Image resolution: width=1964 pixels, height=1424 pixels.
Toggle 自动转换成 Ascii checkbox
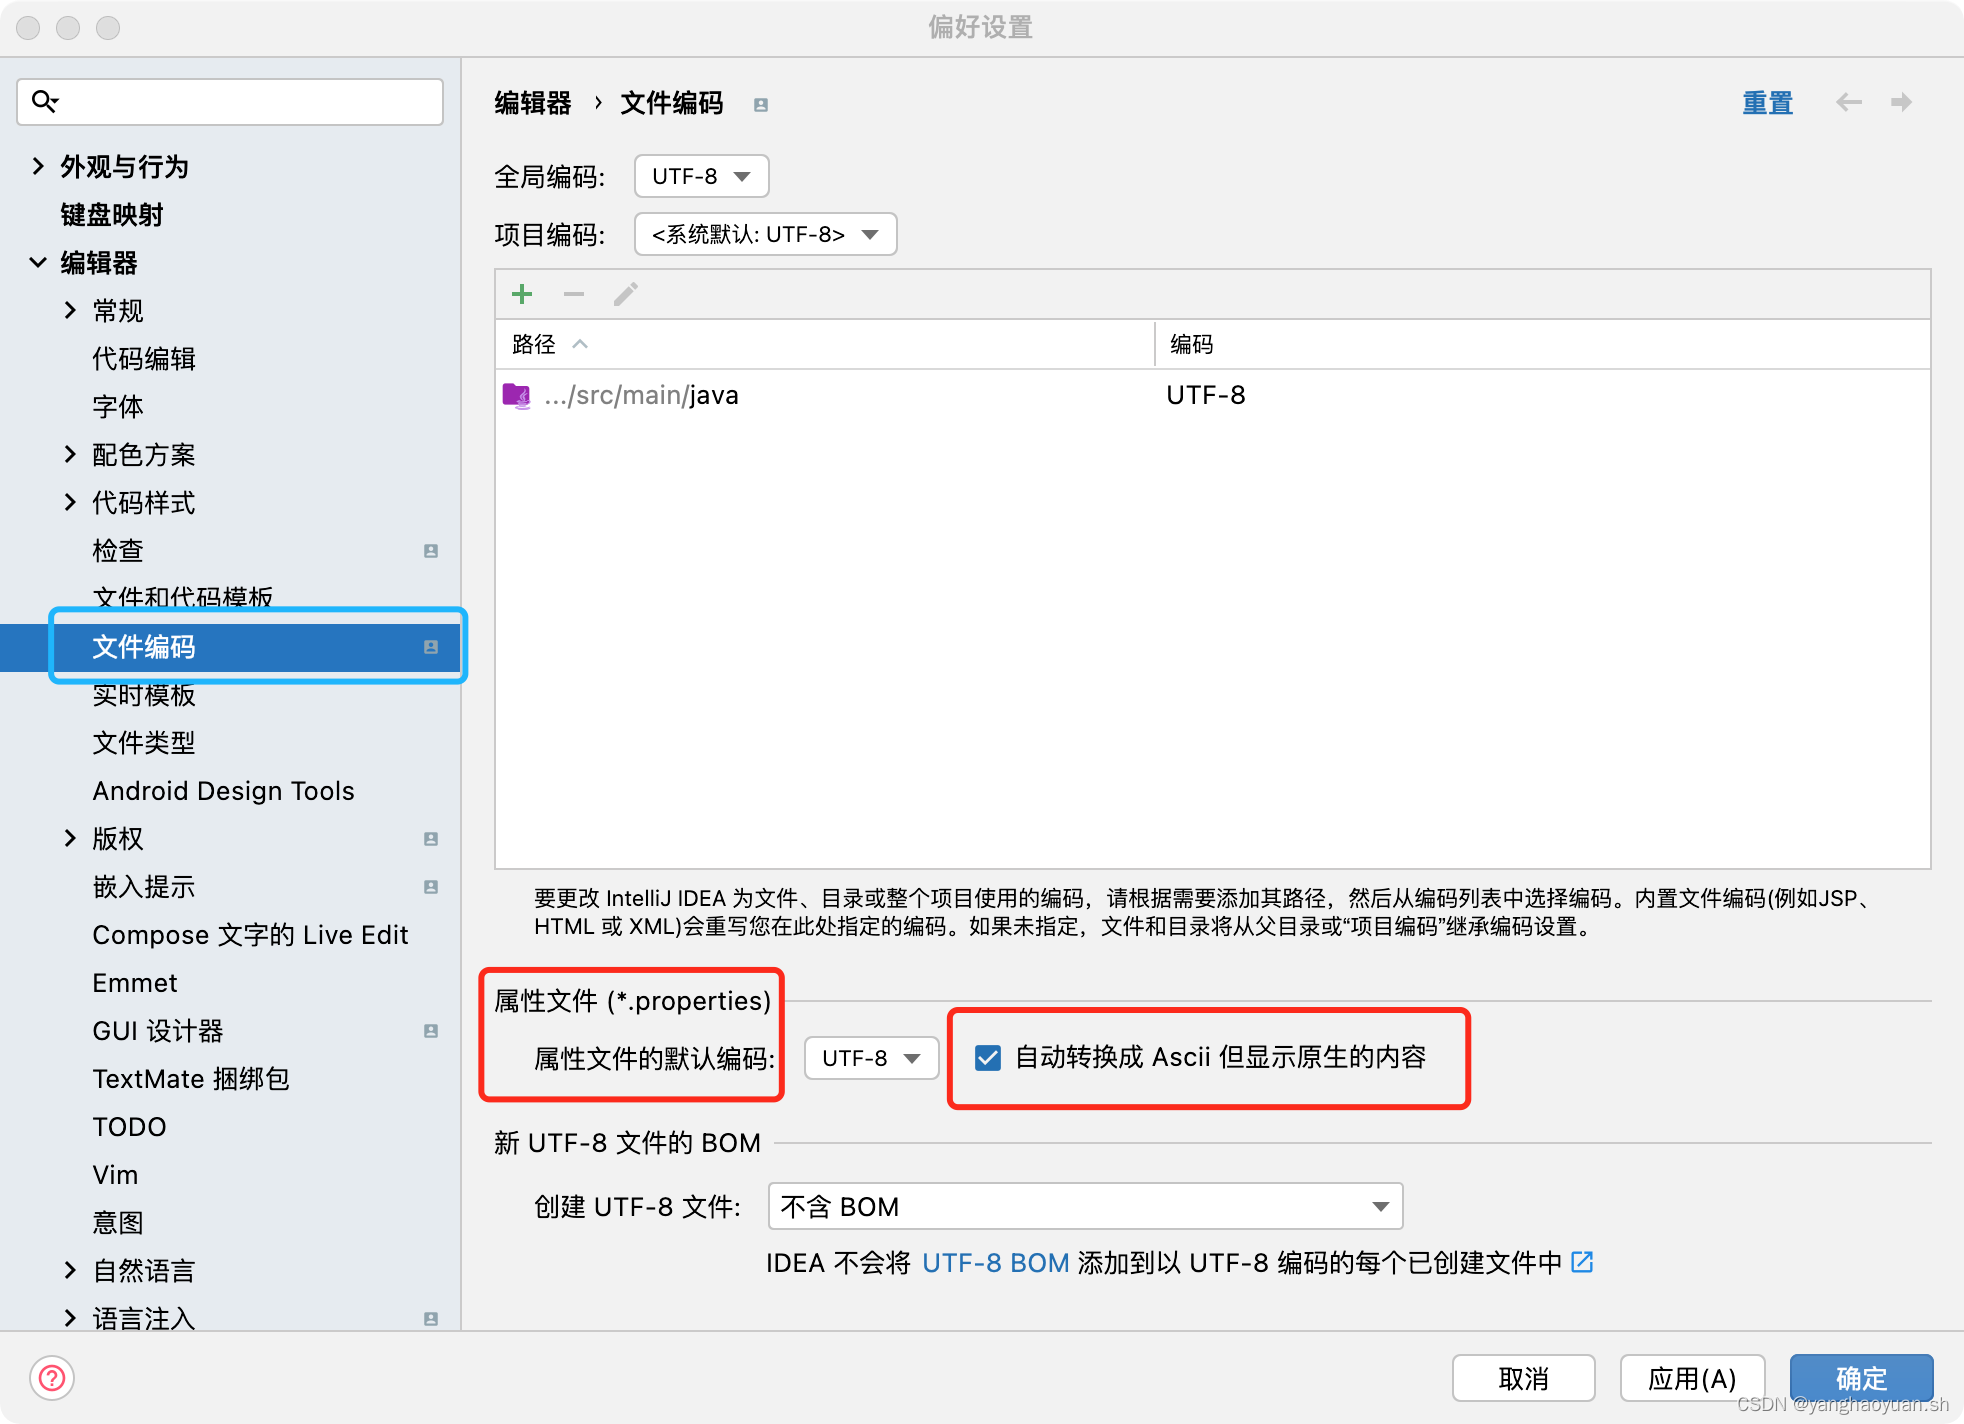point(988,1058)
